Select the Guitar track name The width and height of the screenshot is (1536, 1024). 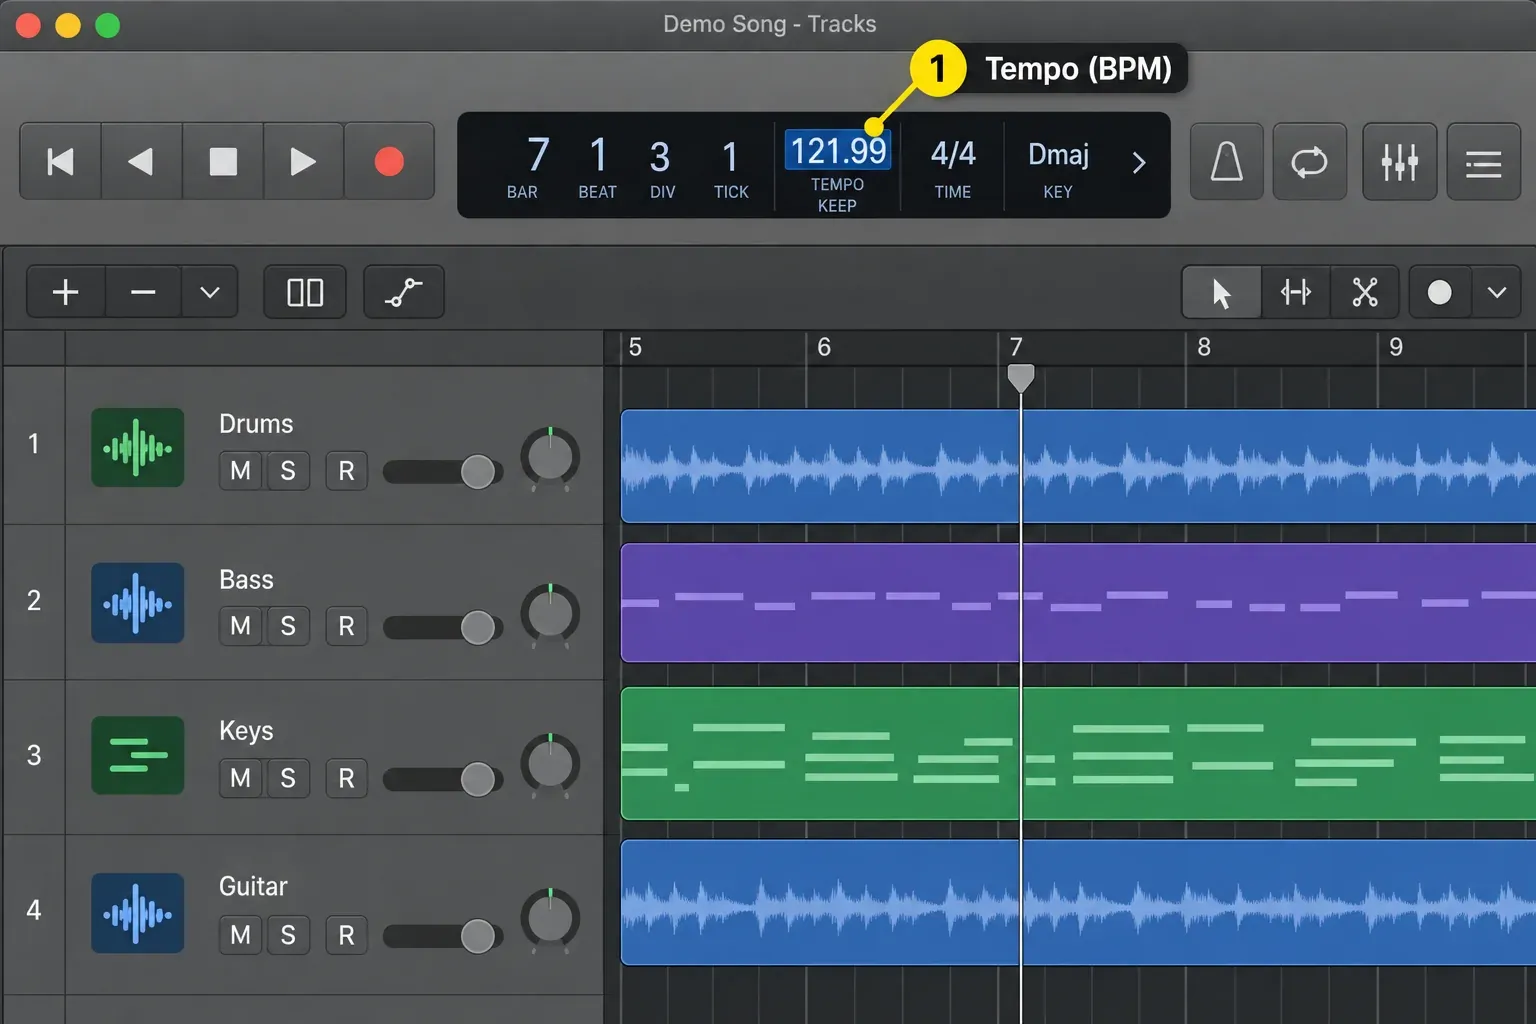pos(253,887)
